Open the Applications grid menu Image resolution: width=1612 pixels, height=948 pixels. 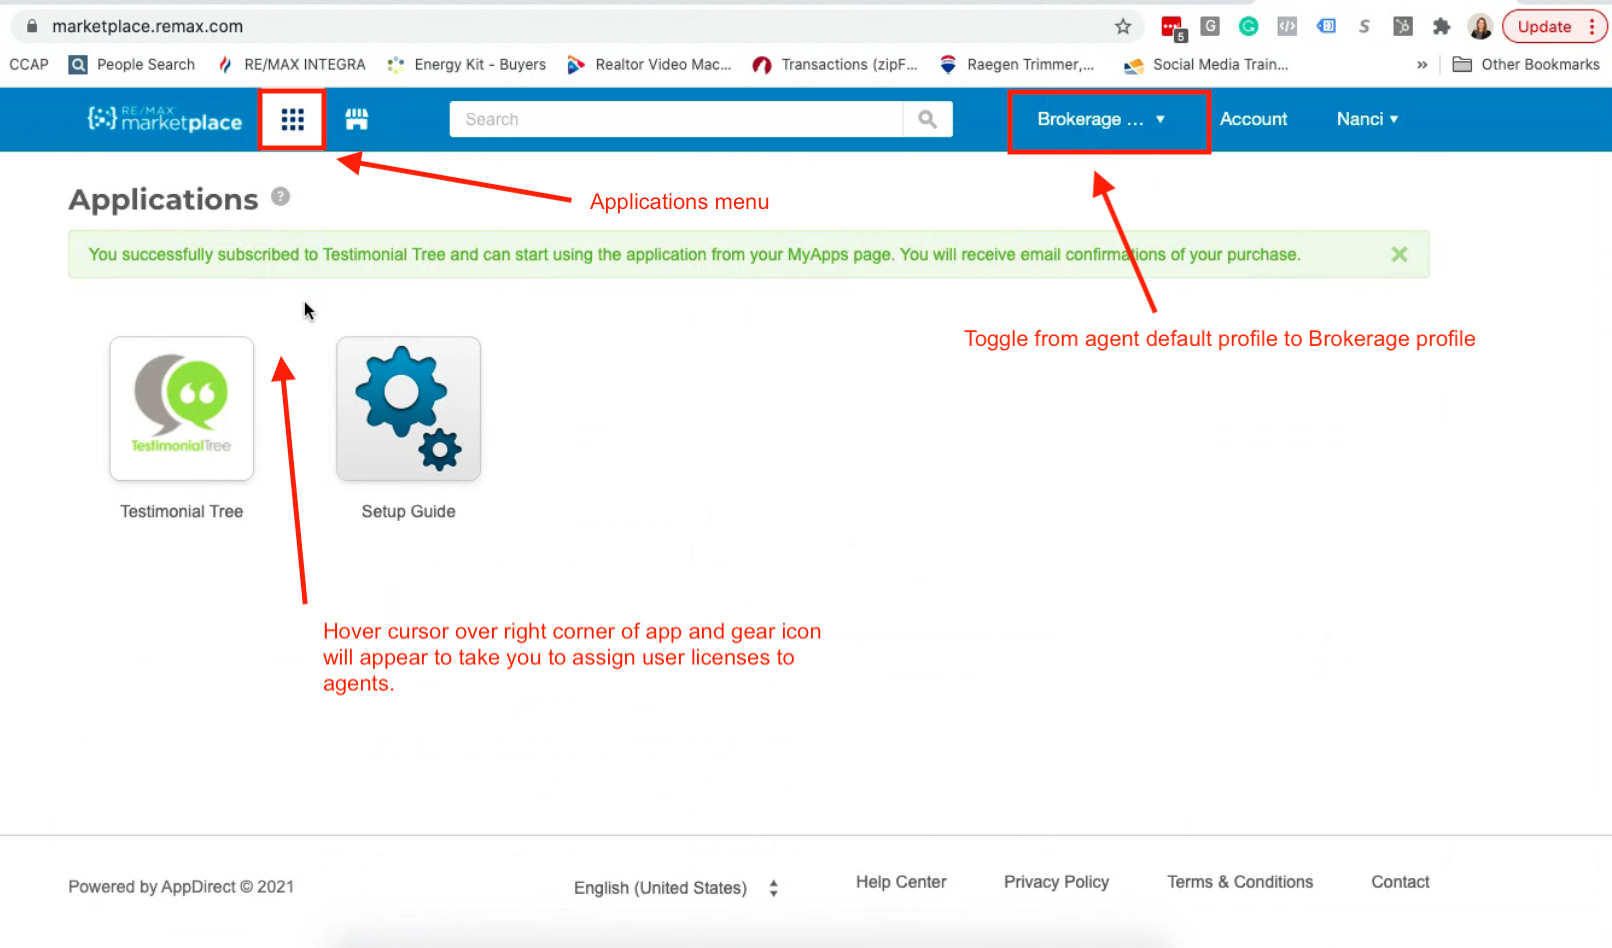click(292, 120)
